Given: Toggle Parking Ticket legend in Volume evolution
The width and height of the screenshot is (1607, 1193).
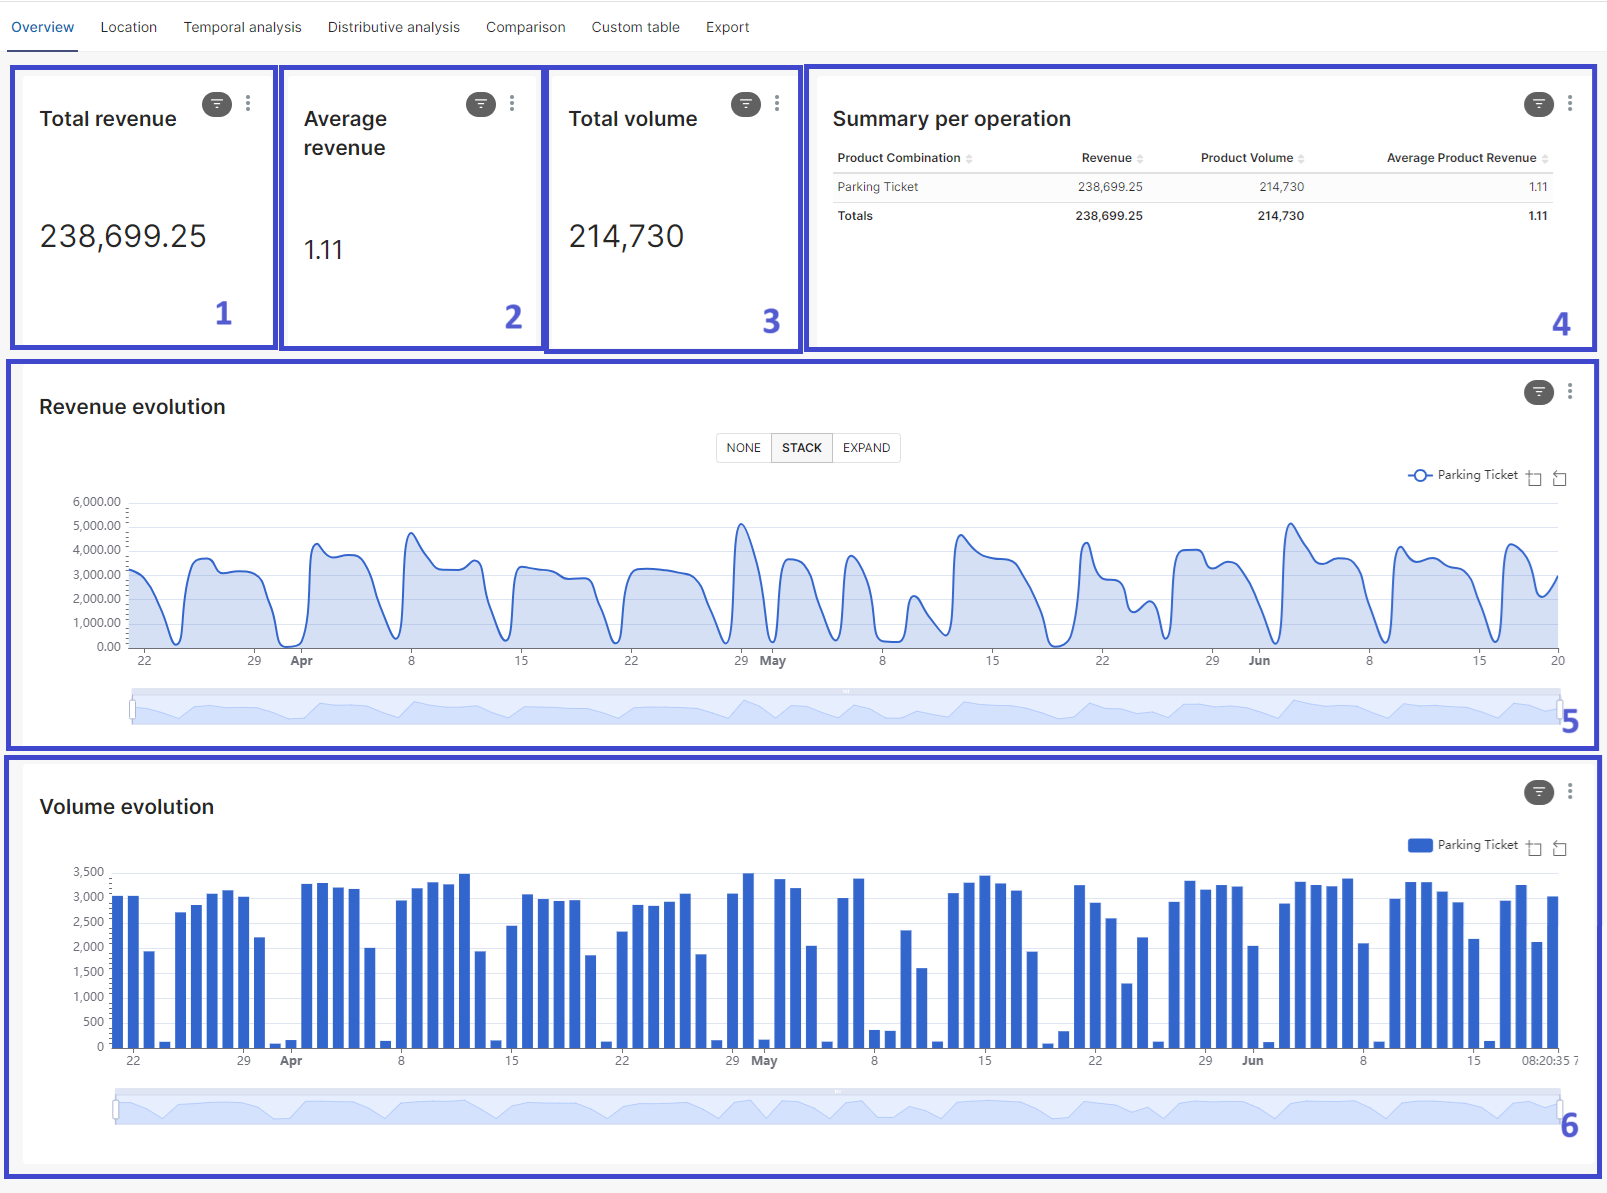Looking at the screenshot, I should (1463, 845).
